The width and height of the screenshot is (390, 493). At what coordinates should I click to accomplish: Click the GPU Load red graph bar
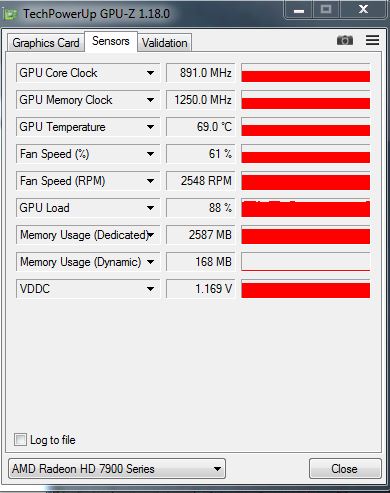coord(306,208)
